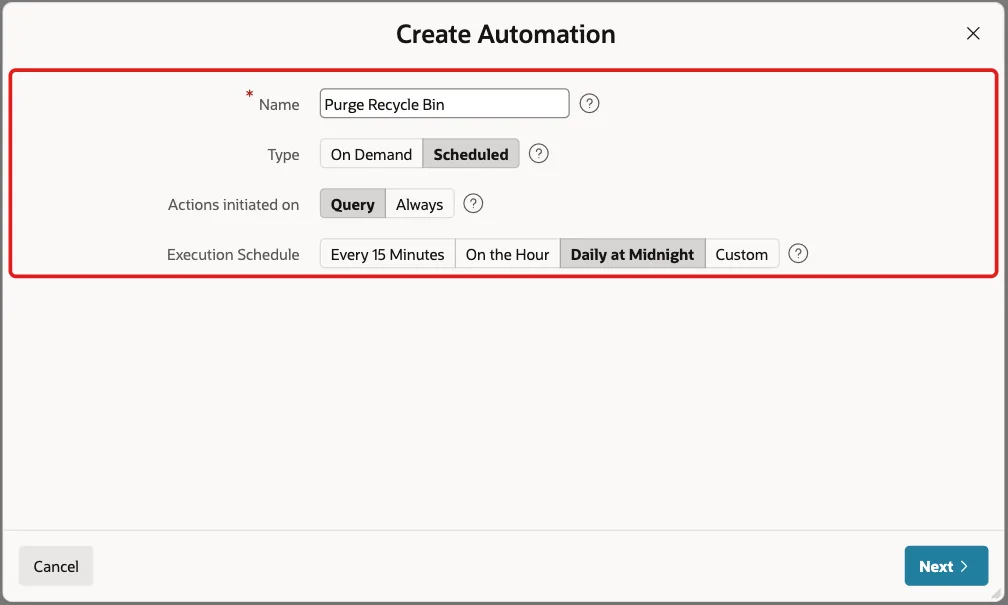Viewport: 1008px width, 605px height.
Task: Click the Execution Schedule label
Action: (233, 255)
